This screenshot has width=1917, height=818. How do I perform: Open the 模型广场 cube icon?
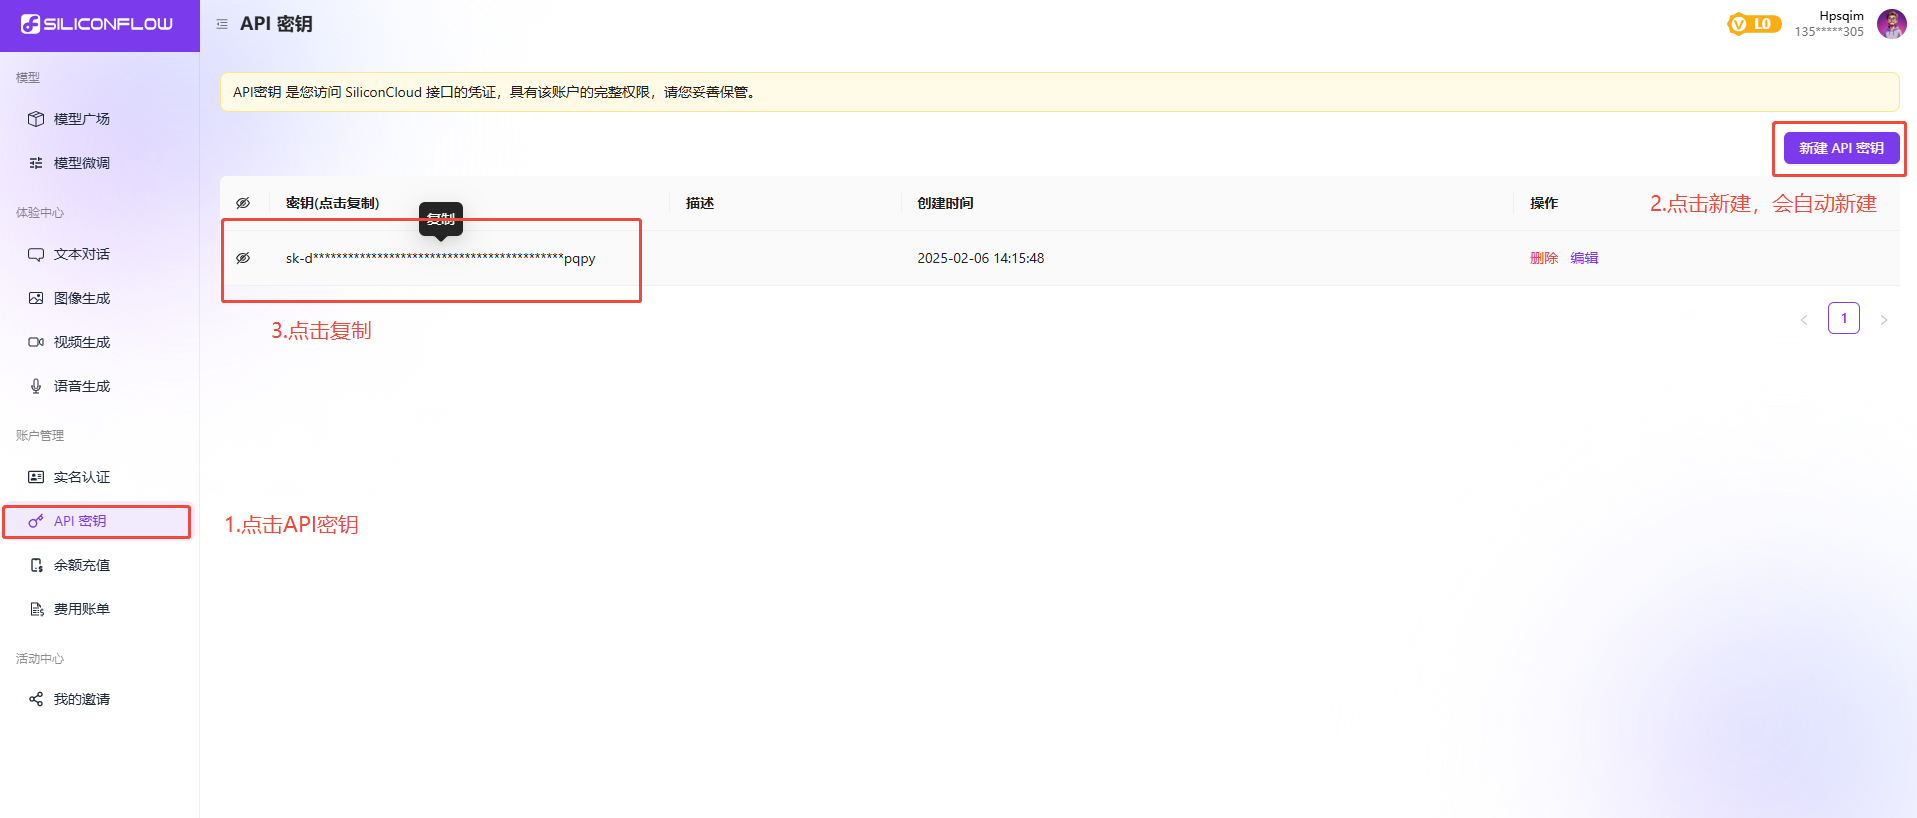[x=36, y=119]
